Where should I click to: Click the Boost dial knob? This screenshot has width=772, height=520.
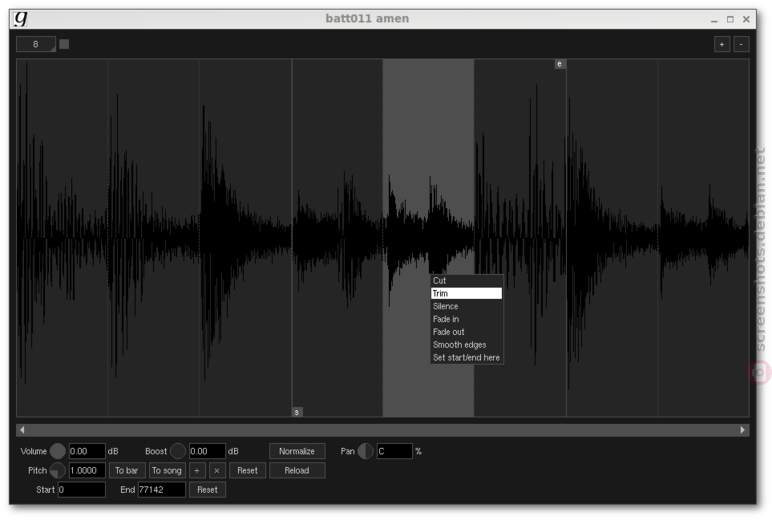[178, 451]
